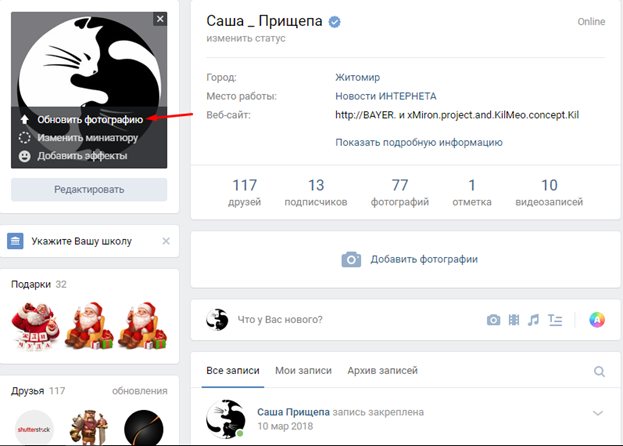Click the wall search magnifier icon
Viewport: 623px width, 446px height.
point(599,371)
